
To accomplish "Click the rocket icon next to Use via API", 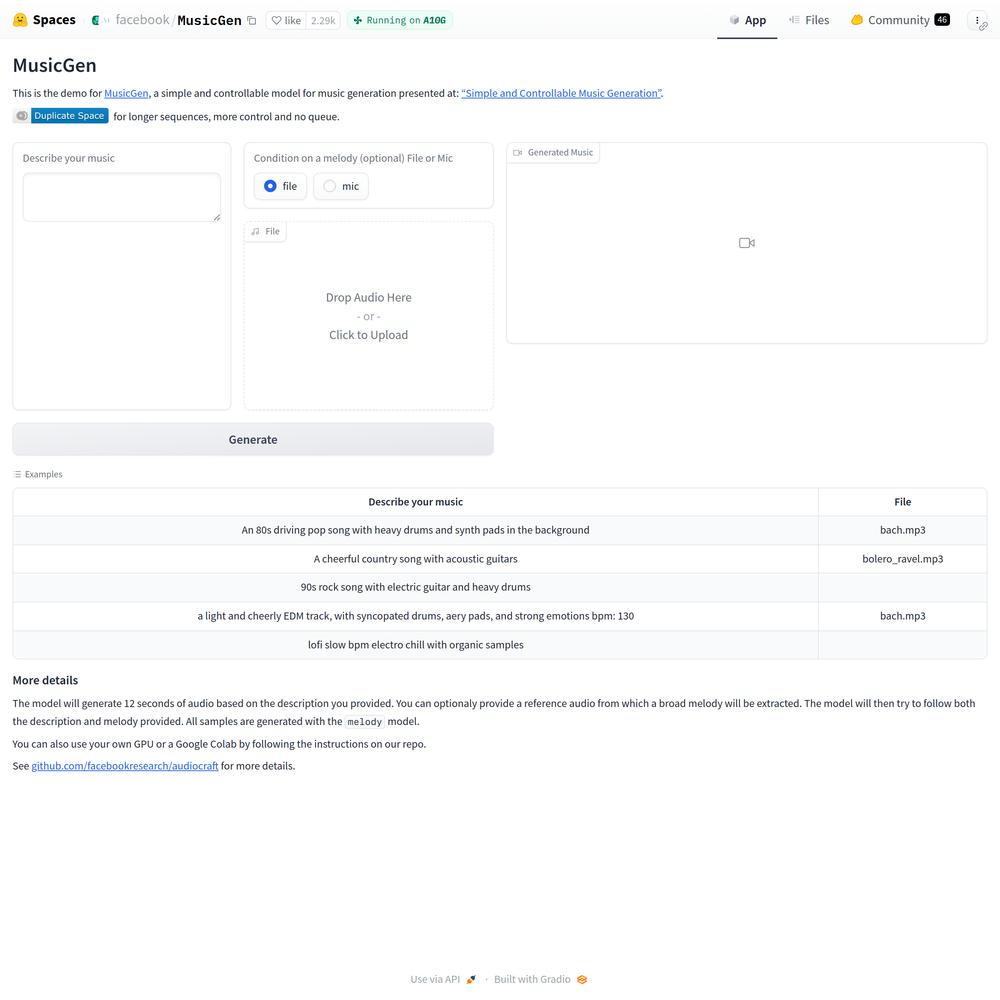I will click(x=471, y=980).
